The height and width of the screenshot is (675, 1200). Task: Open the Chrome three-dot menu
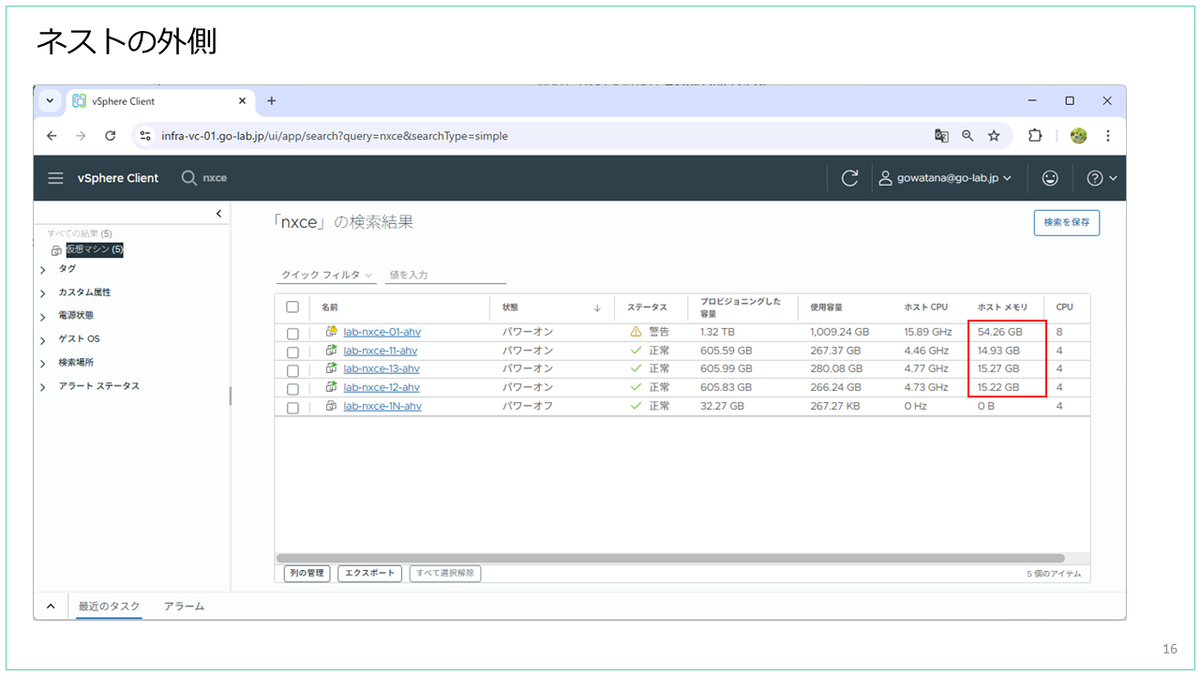1108,136
